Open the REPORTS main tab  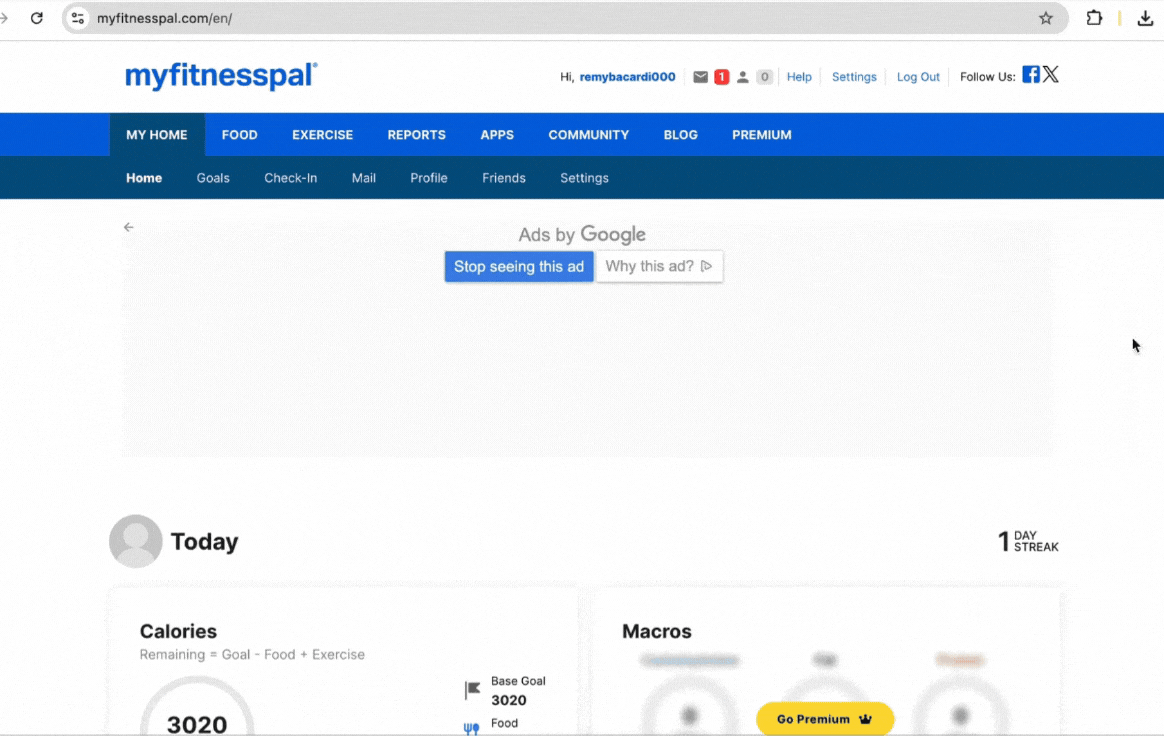click(416, 134)
